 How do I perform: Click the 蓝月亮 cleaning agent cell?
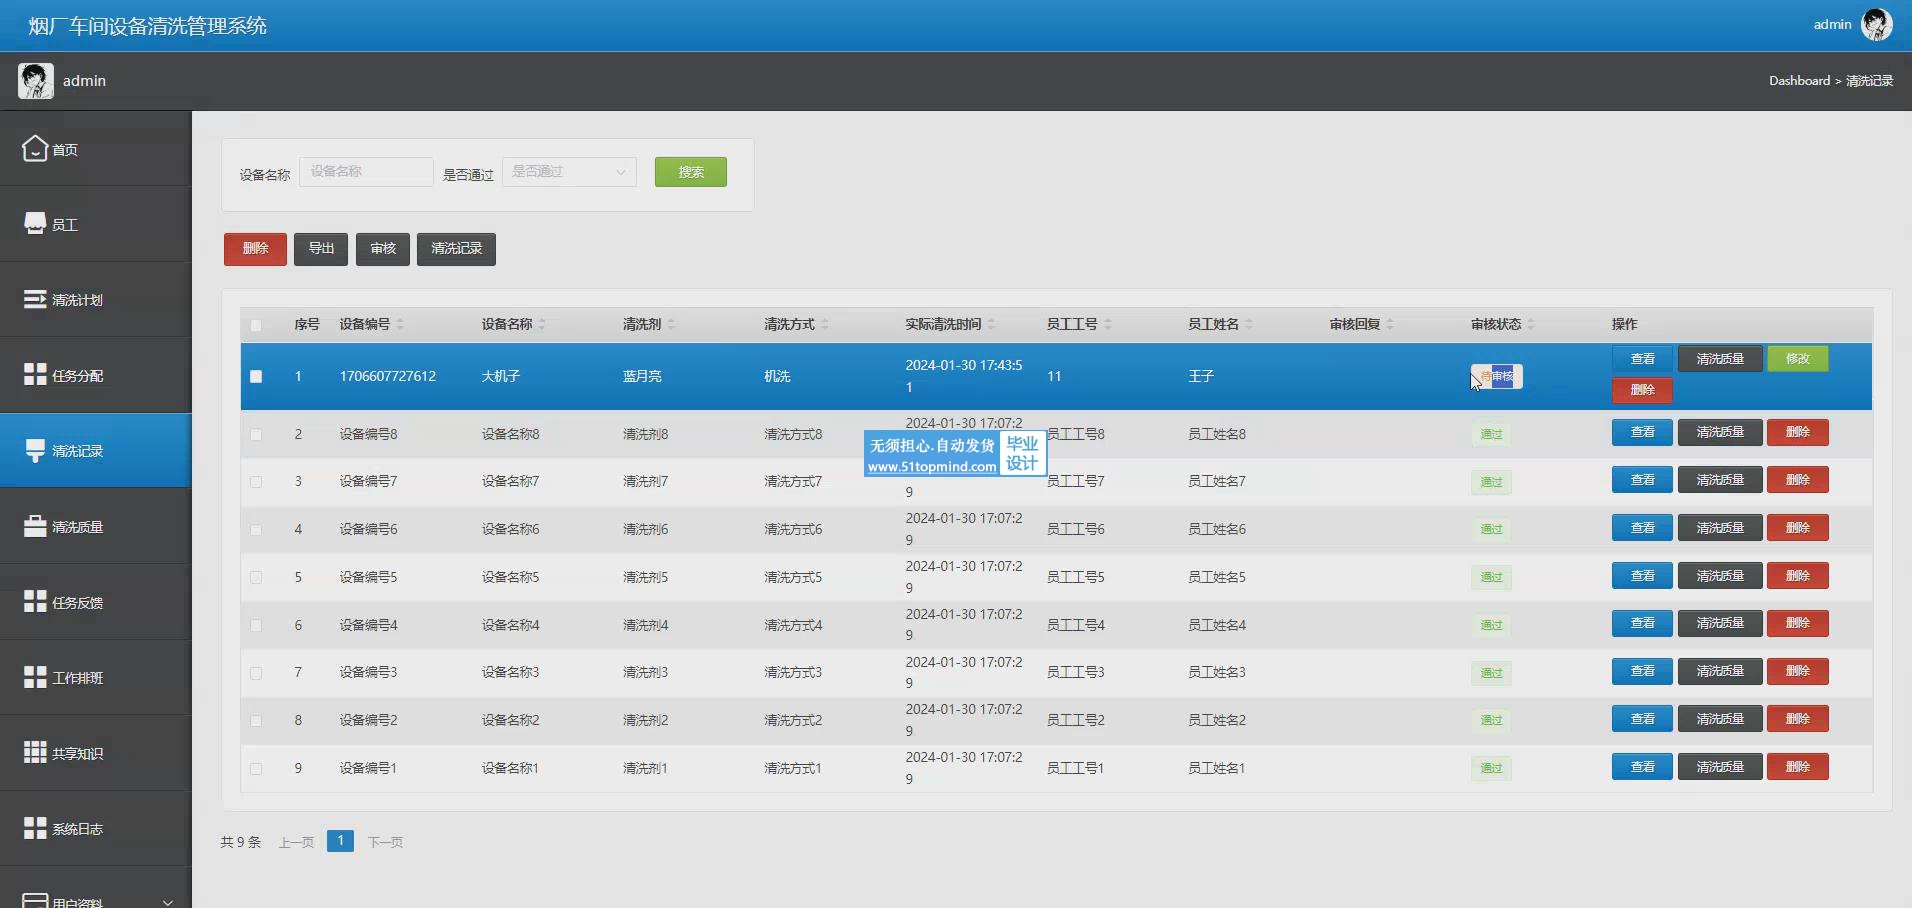coord(642,377)
